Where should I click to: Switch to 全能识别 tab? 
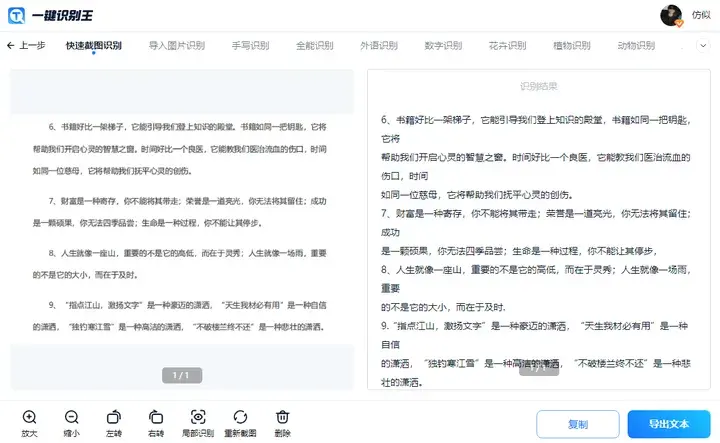click(x=315, y=45)
